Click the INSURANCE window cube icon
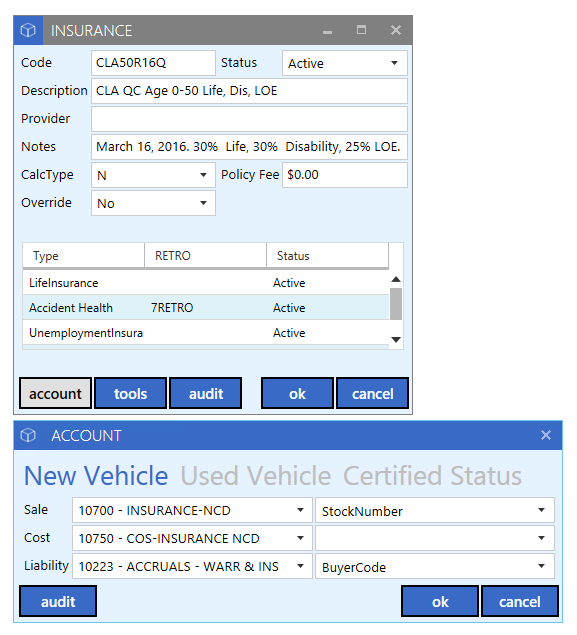Viewport: 577px width, 635px height. pos(28,30)
